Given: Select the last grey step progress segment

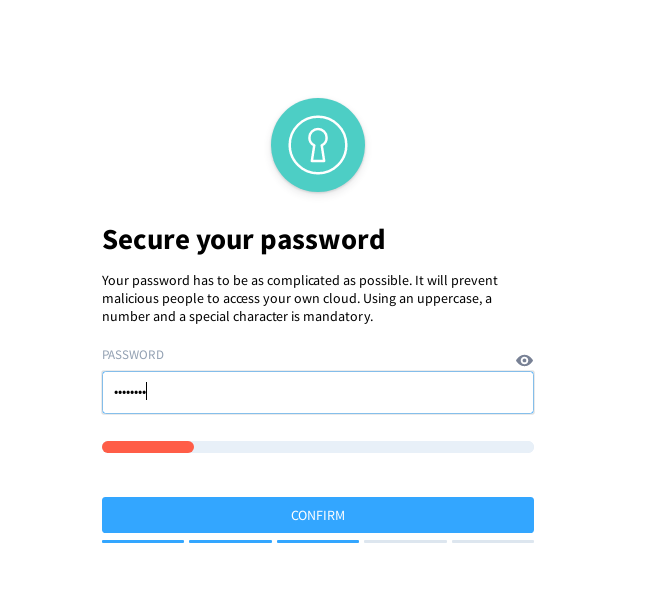Looking at the screenshot, I should pos(493,541).
